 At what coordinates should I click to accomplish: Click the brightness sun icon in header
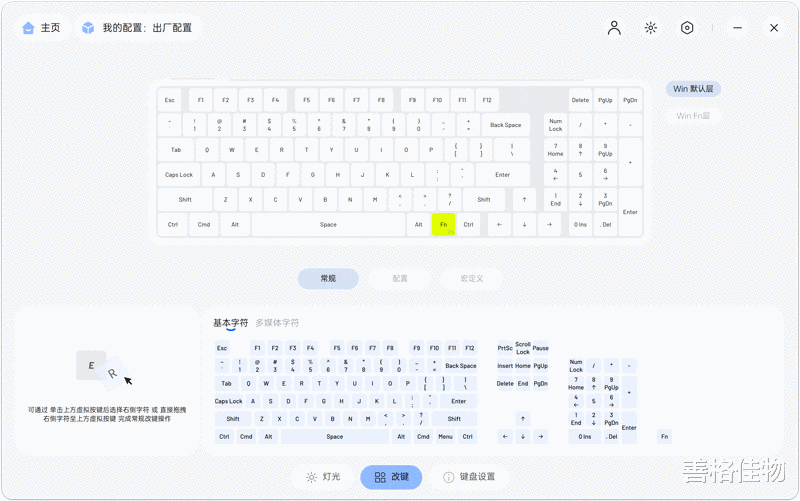[x=651, y=28]
